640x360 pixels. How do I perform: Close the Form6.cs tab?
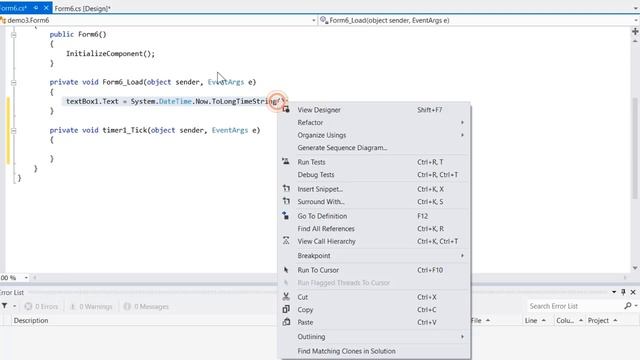coord(46,8)
